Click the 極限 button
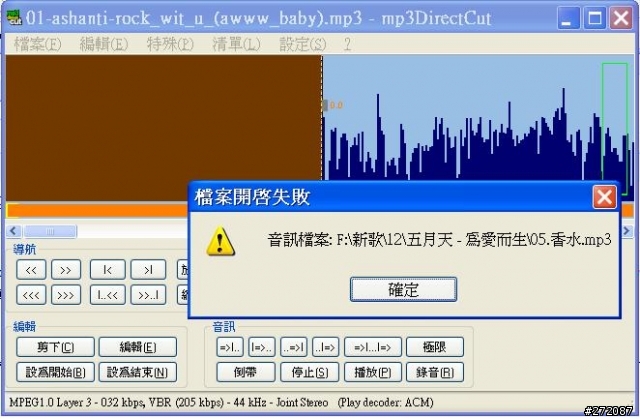Image resolution: width=640 pixels, height=419 pixels. point(435,347)
